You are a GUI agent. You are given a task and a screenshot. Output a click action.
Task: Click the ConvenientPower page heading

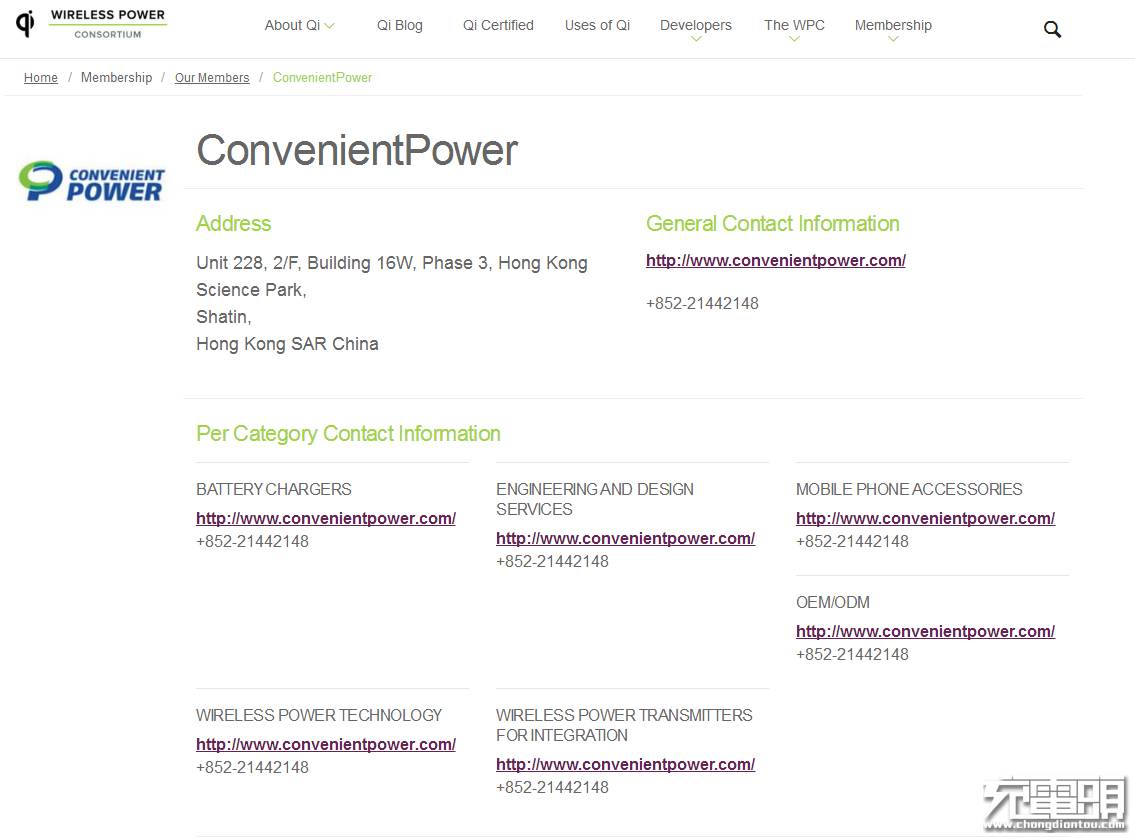tap(357, 151)
